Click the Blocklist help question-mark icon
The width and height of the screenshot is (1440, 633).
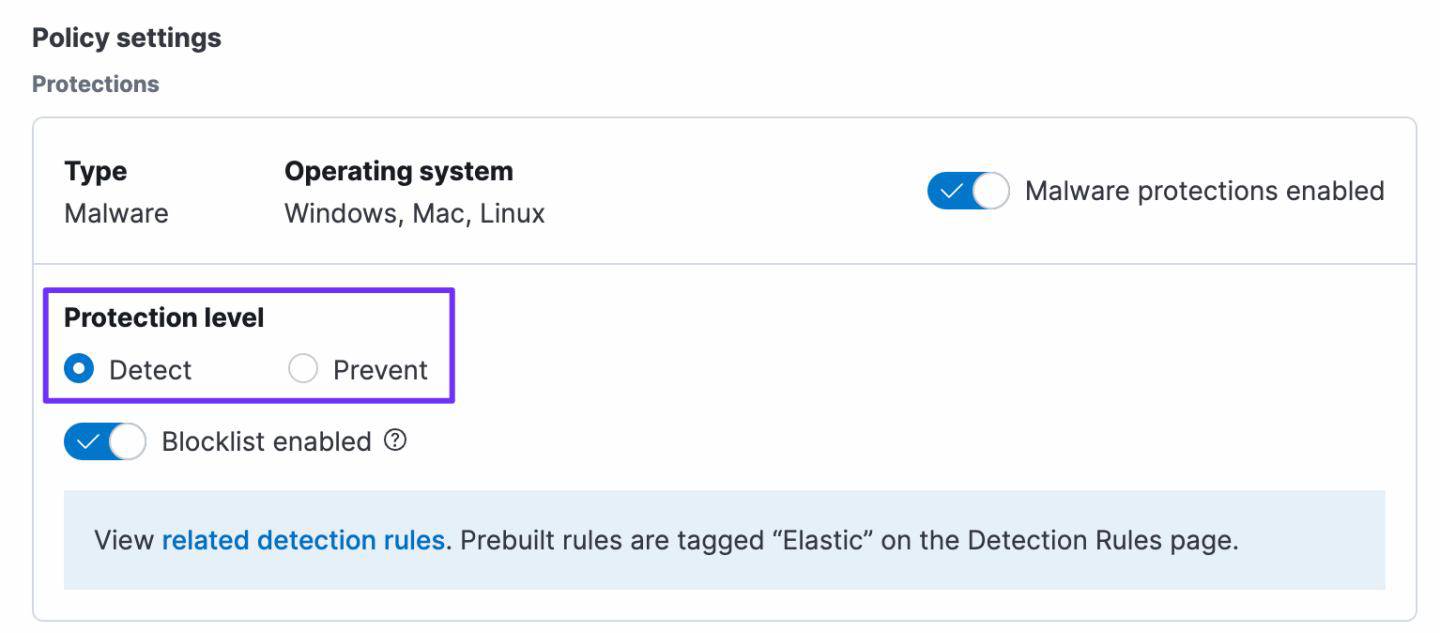396,440
